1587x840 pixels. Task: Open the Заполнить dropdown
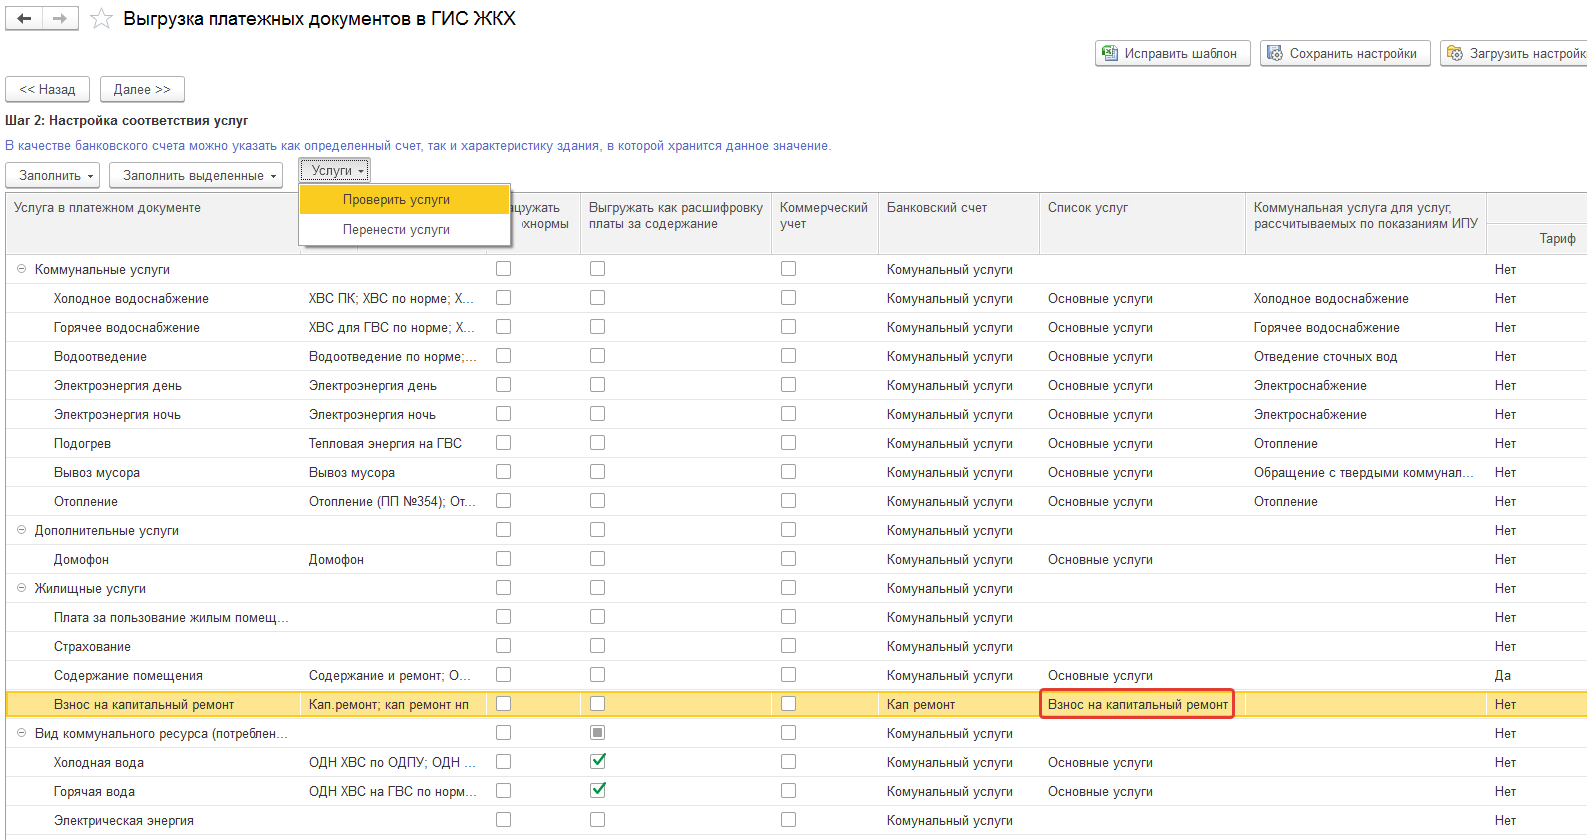(x=53, y=175)
